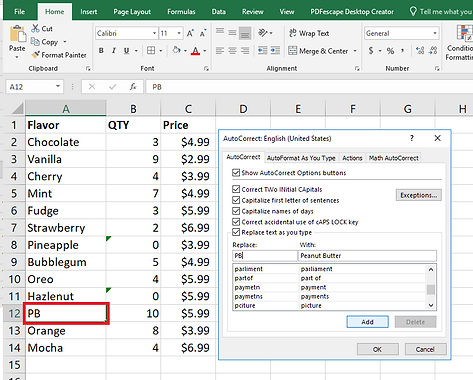
Task: Bottom align cell contents
Action: tap(245, 32)
